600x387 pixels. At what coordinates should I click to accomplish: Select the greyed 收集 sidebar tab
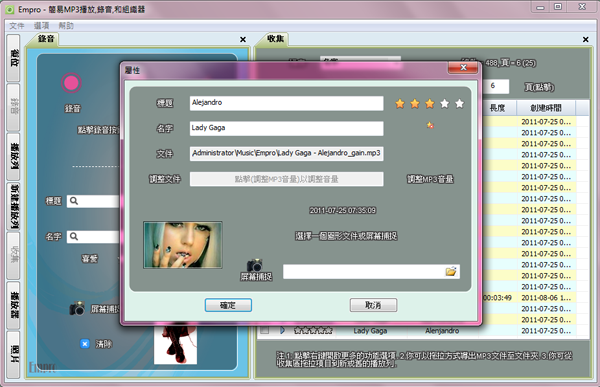point(14,256)
